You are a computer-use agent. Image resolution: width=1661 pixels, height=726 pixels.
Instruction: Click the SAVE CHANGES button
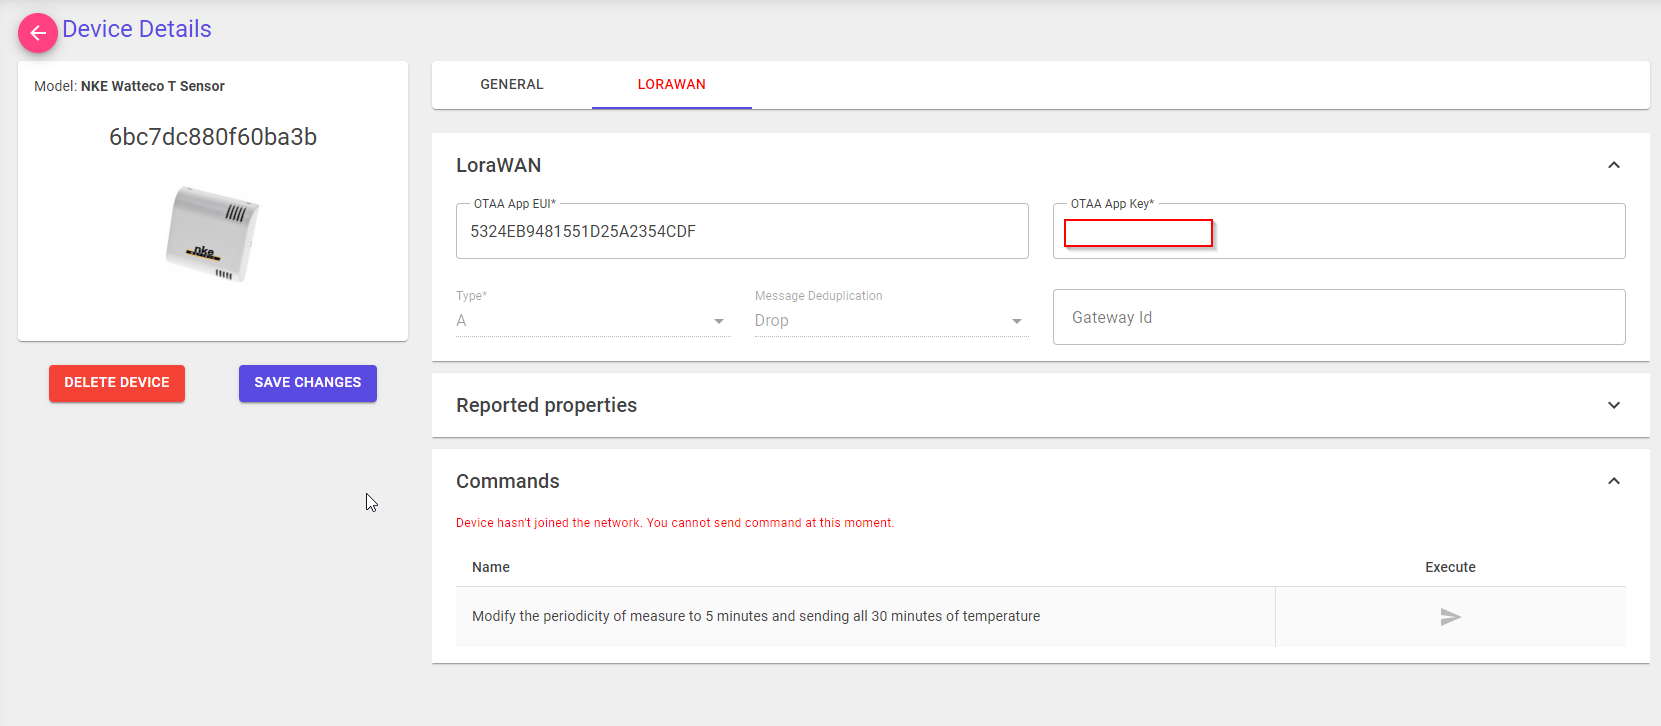point(307,383)
